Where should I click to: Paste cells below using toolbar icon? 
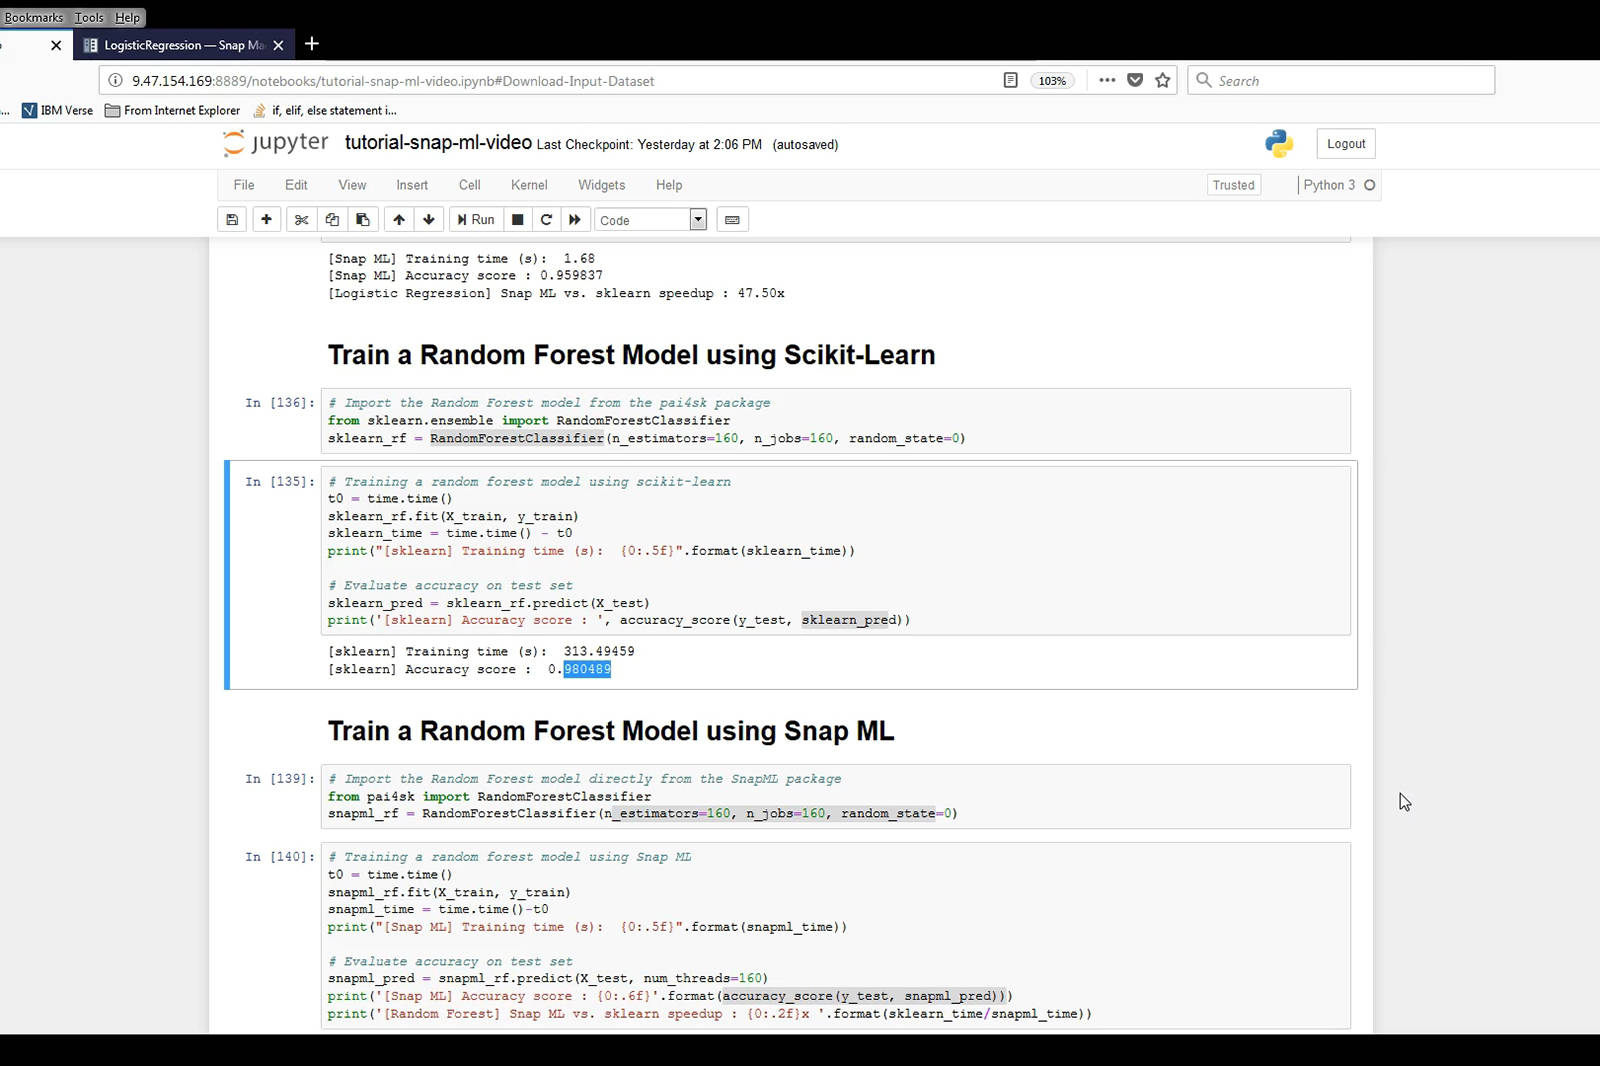coord(363,220)
